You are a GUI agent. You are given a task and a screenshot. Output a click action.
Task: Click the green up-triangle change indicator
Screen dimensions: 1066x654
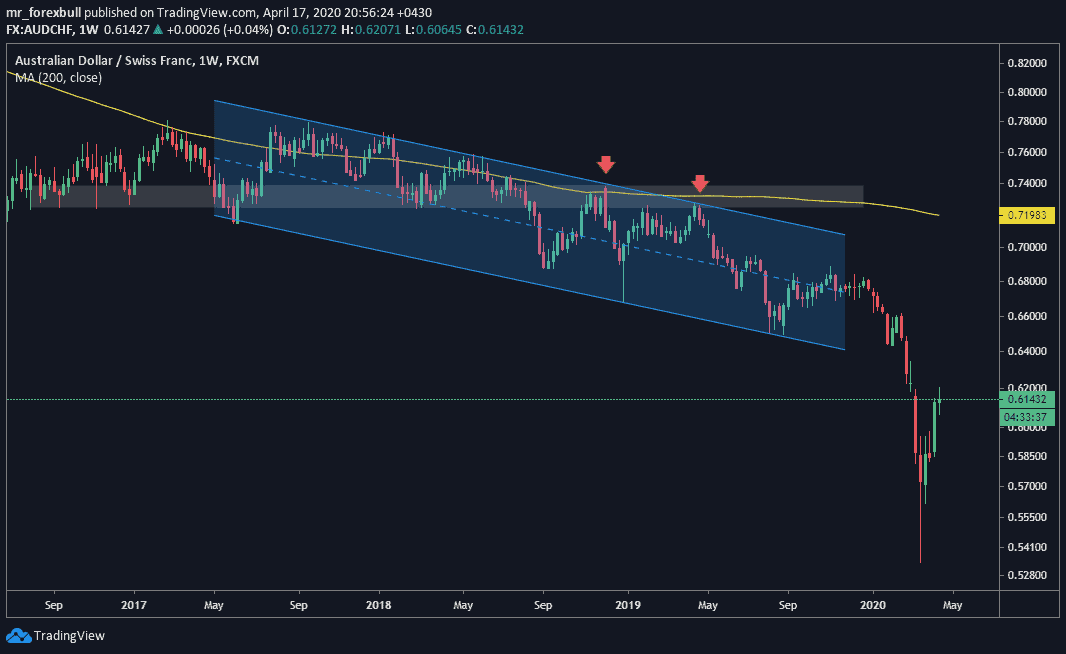click(156, 30)
